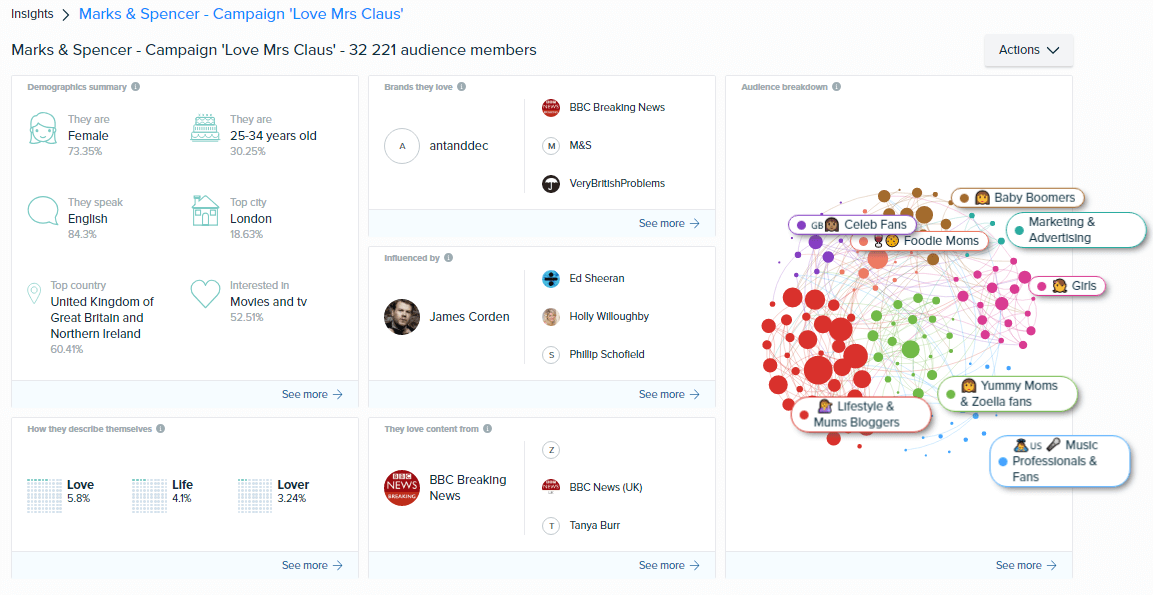Viewport: 1153px width, 595px height.
Task: Show info for They love content from
Action: pos(488,429)
